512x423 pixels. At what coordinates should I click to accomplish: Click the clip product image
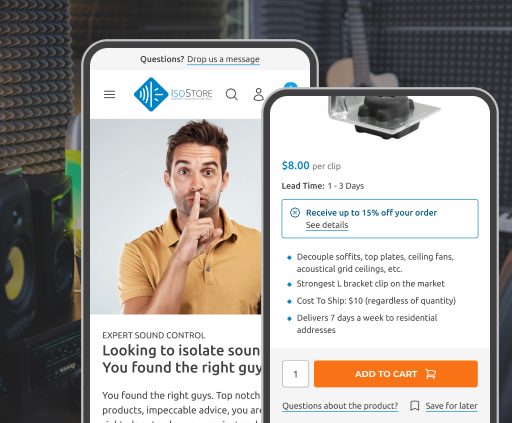tap(383, 117)
